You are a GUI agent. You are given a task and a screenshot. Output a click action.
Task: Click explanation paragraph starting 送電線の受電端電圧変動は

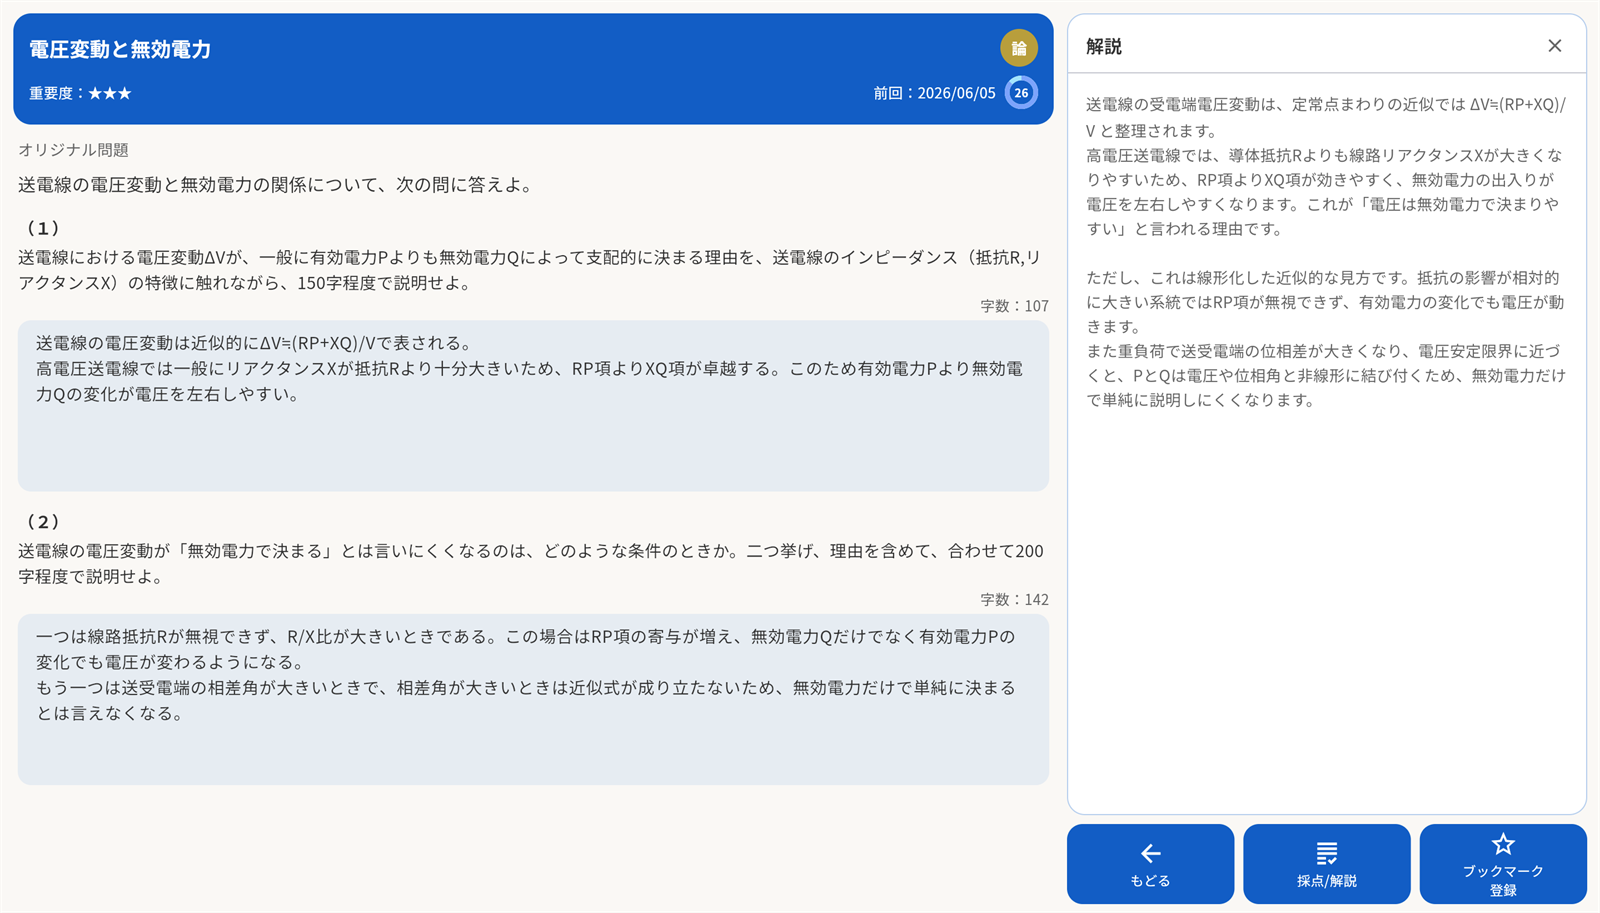click(x=1326, y=166)
